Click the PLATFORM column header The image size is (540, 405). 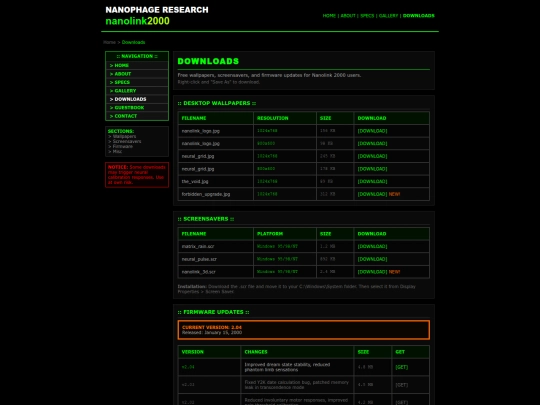285,234
